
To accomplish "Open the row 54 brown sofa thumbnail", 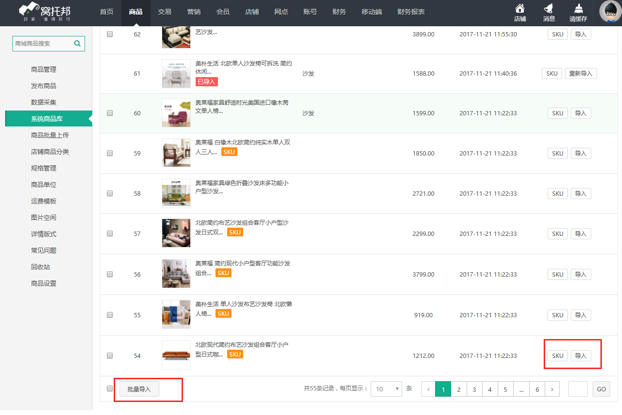I will click(176, 355).
